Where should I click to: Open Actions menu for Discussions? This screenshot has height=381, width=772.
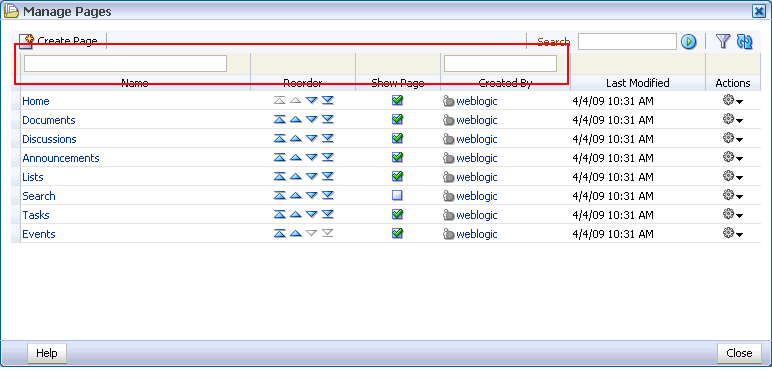pyautogui.click(x=733, y=139)
